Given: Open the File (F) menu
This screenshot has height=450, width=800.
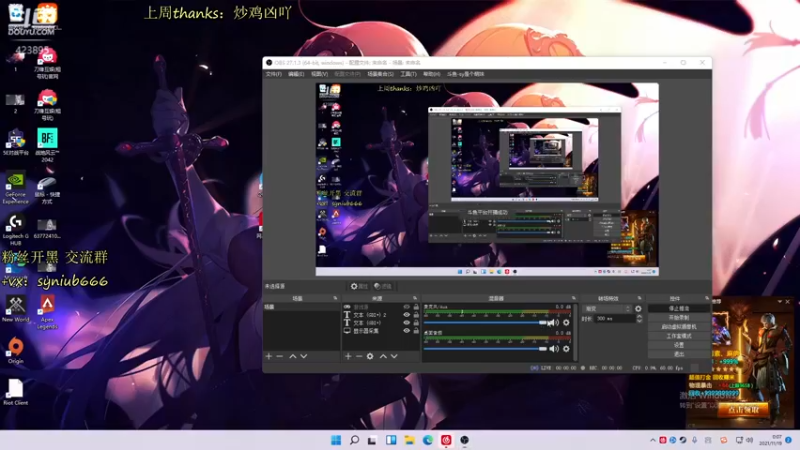Looking at the screenshot, I should tap(273, 74).
